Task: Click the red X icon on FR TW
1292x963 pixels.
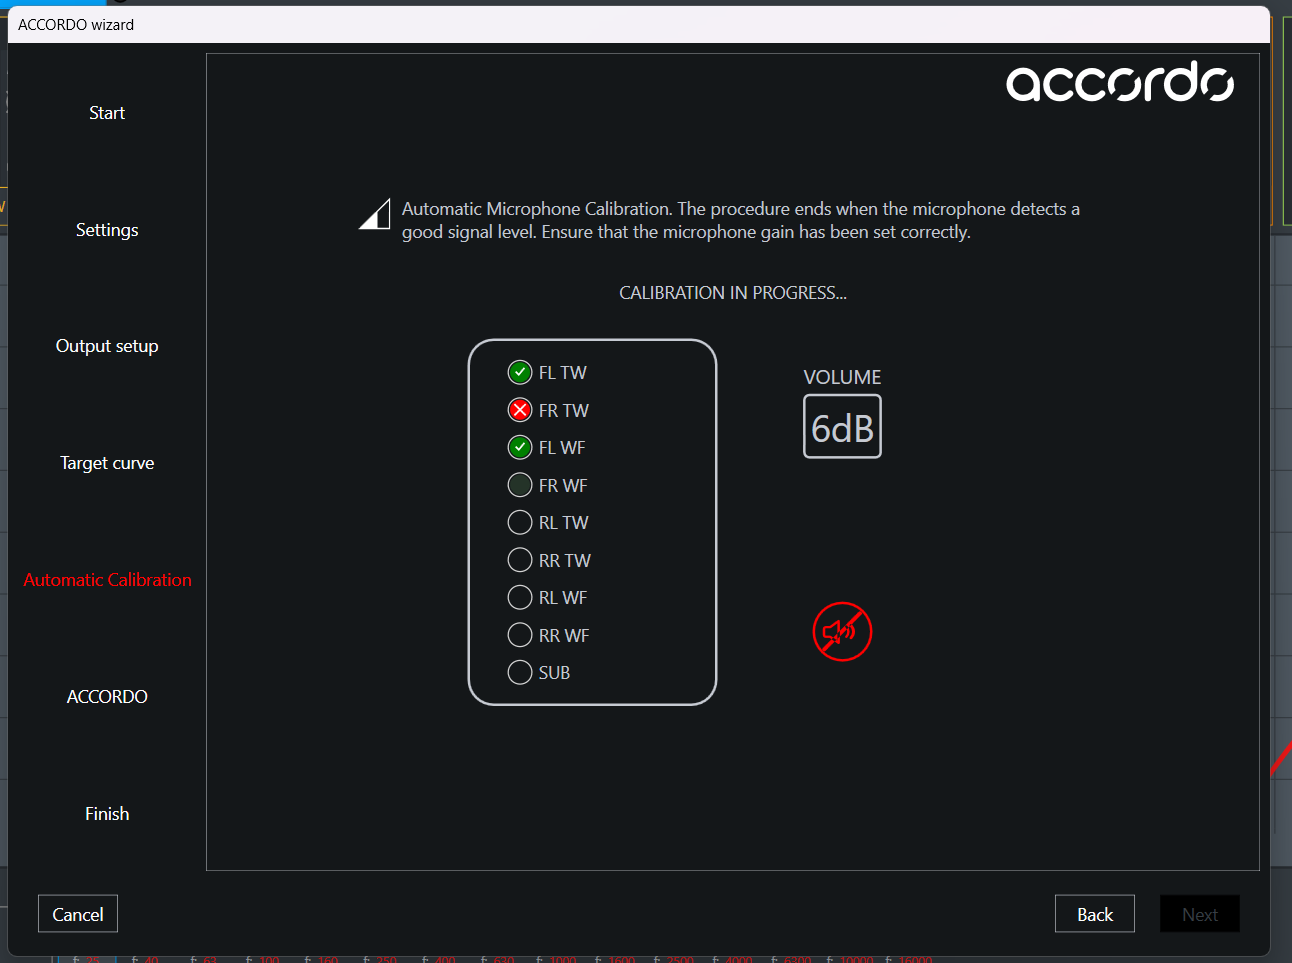Action: click(x=520, y=409)
